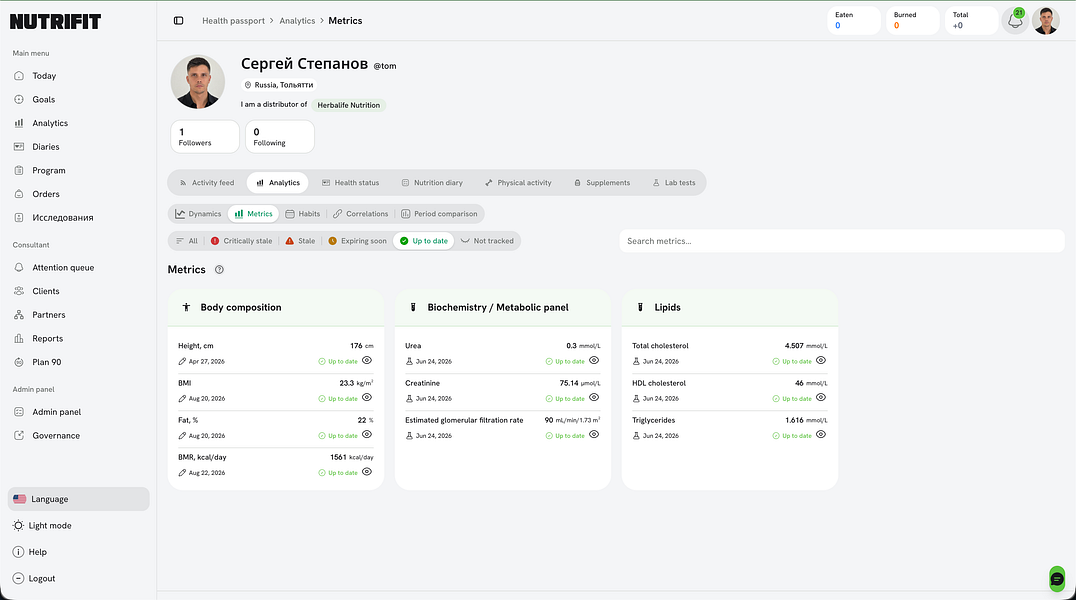Toggle visibility eye for glomerular filtration rate
The height and width of the screenshot is (600, 1076).
click(594, 435)
